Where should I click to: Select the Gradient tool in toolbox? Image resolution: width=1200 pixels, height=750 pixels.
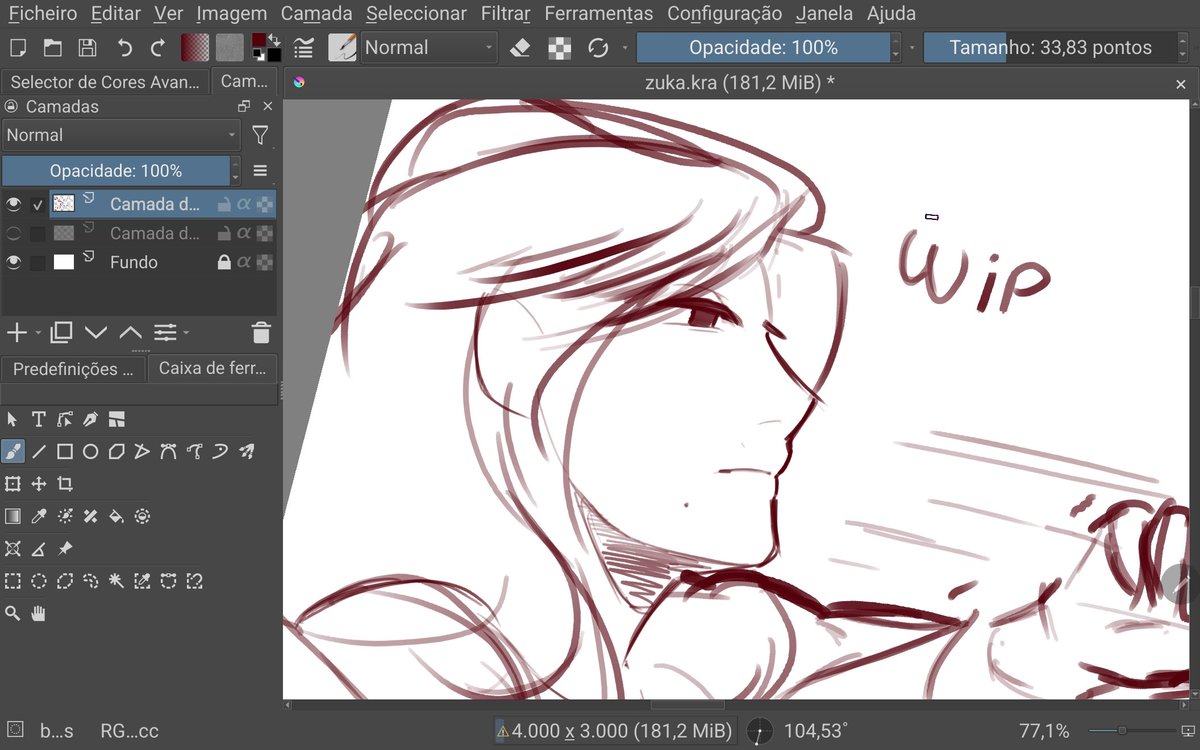point(13,516)
